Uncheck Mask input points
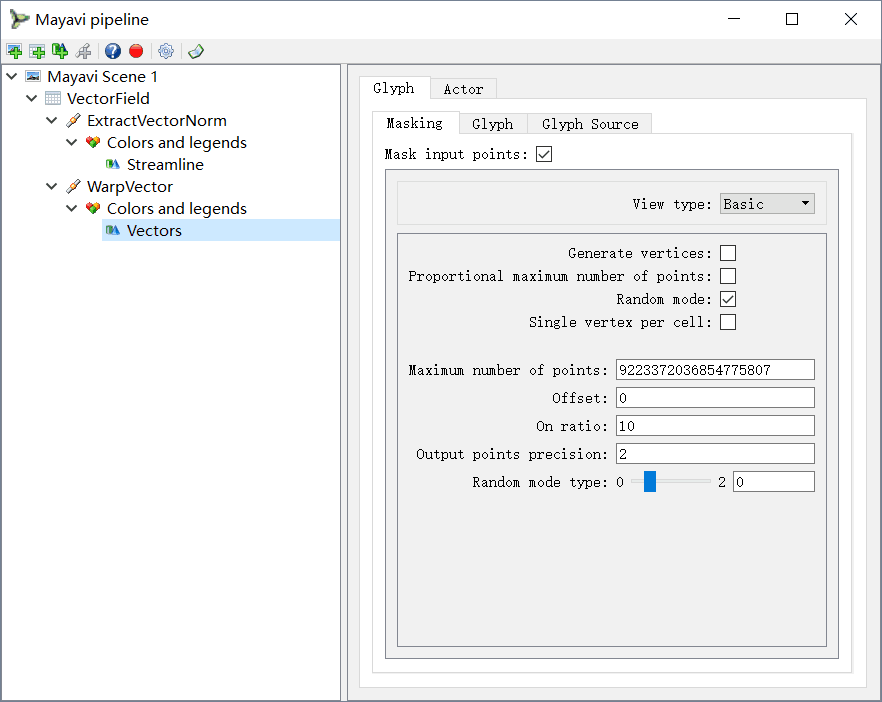The image size is (882, 702). pyautogui.click(x=543, y=154)
